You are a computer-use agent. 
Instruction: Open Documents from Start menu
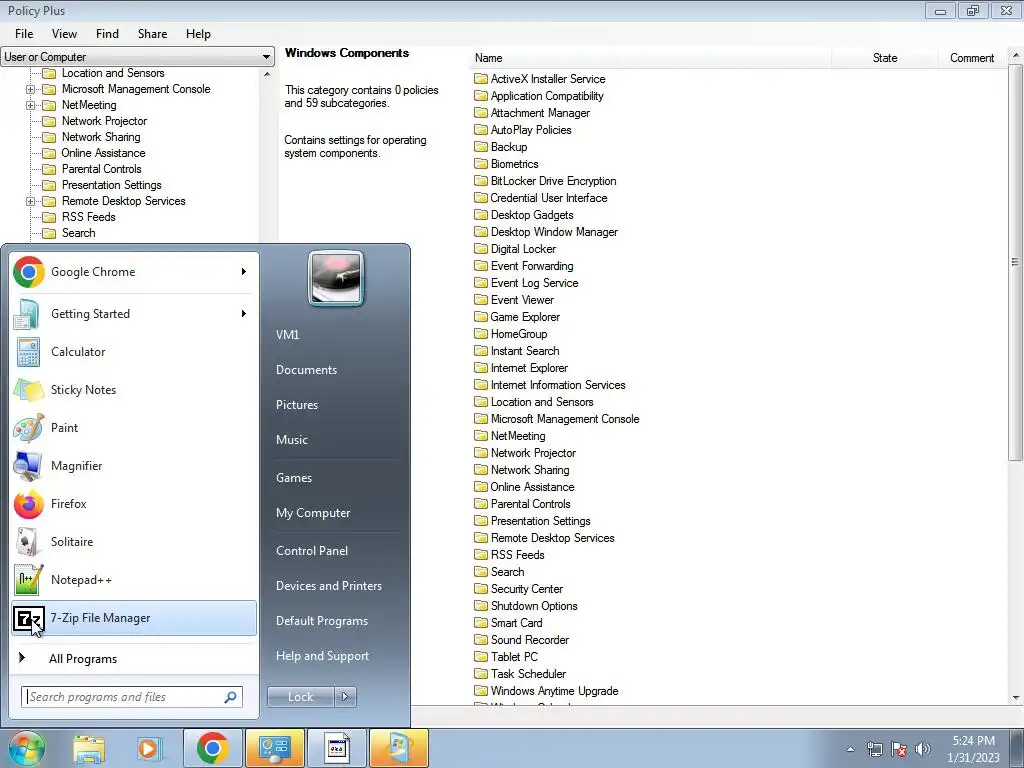pyautogui.click(x=306, y=370)
